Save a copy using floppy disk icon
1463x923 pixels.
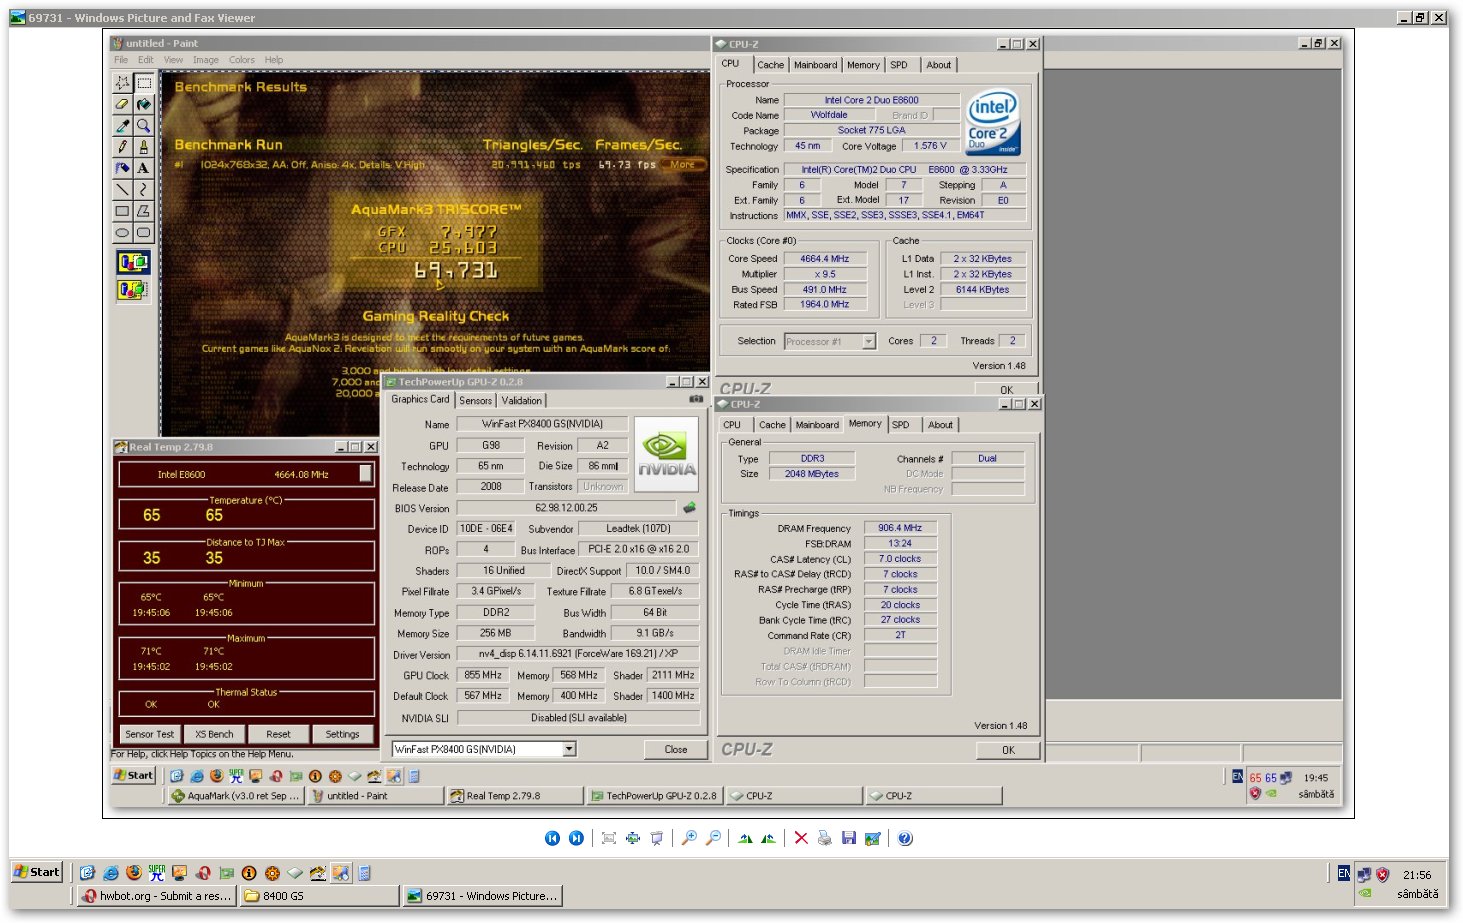pyautogui.click(x=848, y=838)
